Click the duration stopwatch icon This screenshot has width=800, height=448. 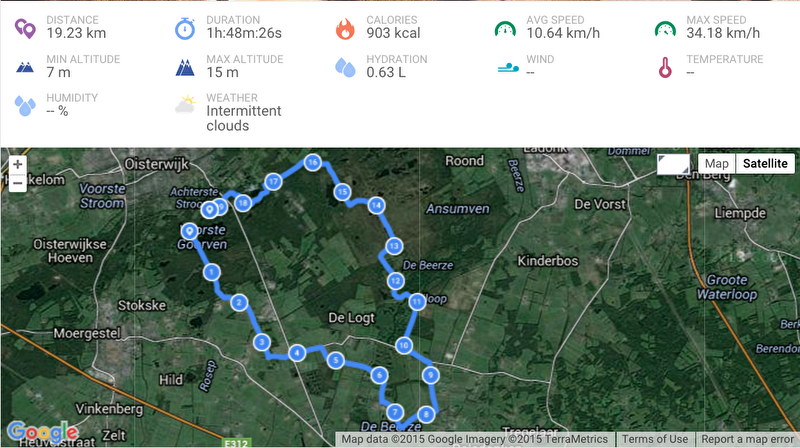point(185,29)
